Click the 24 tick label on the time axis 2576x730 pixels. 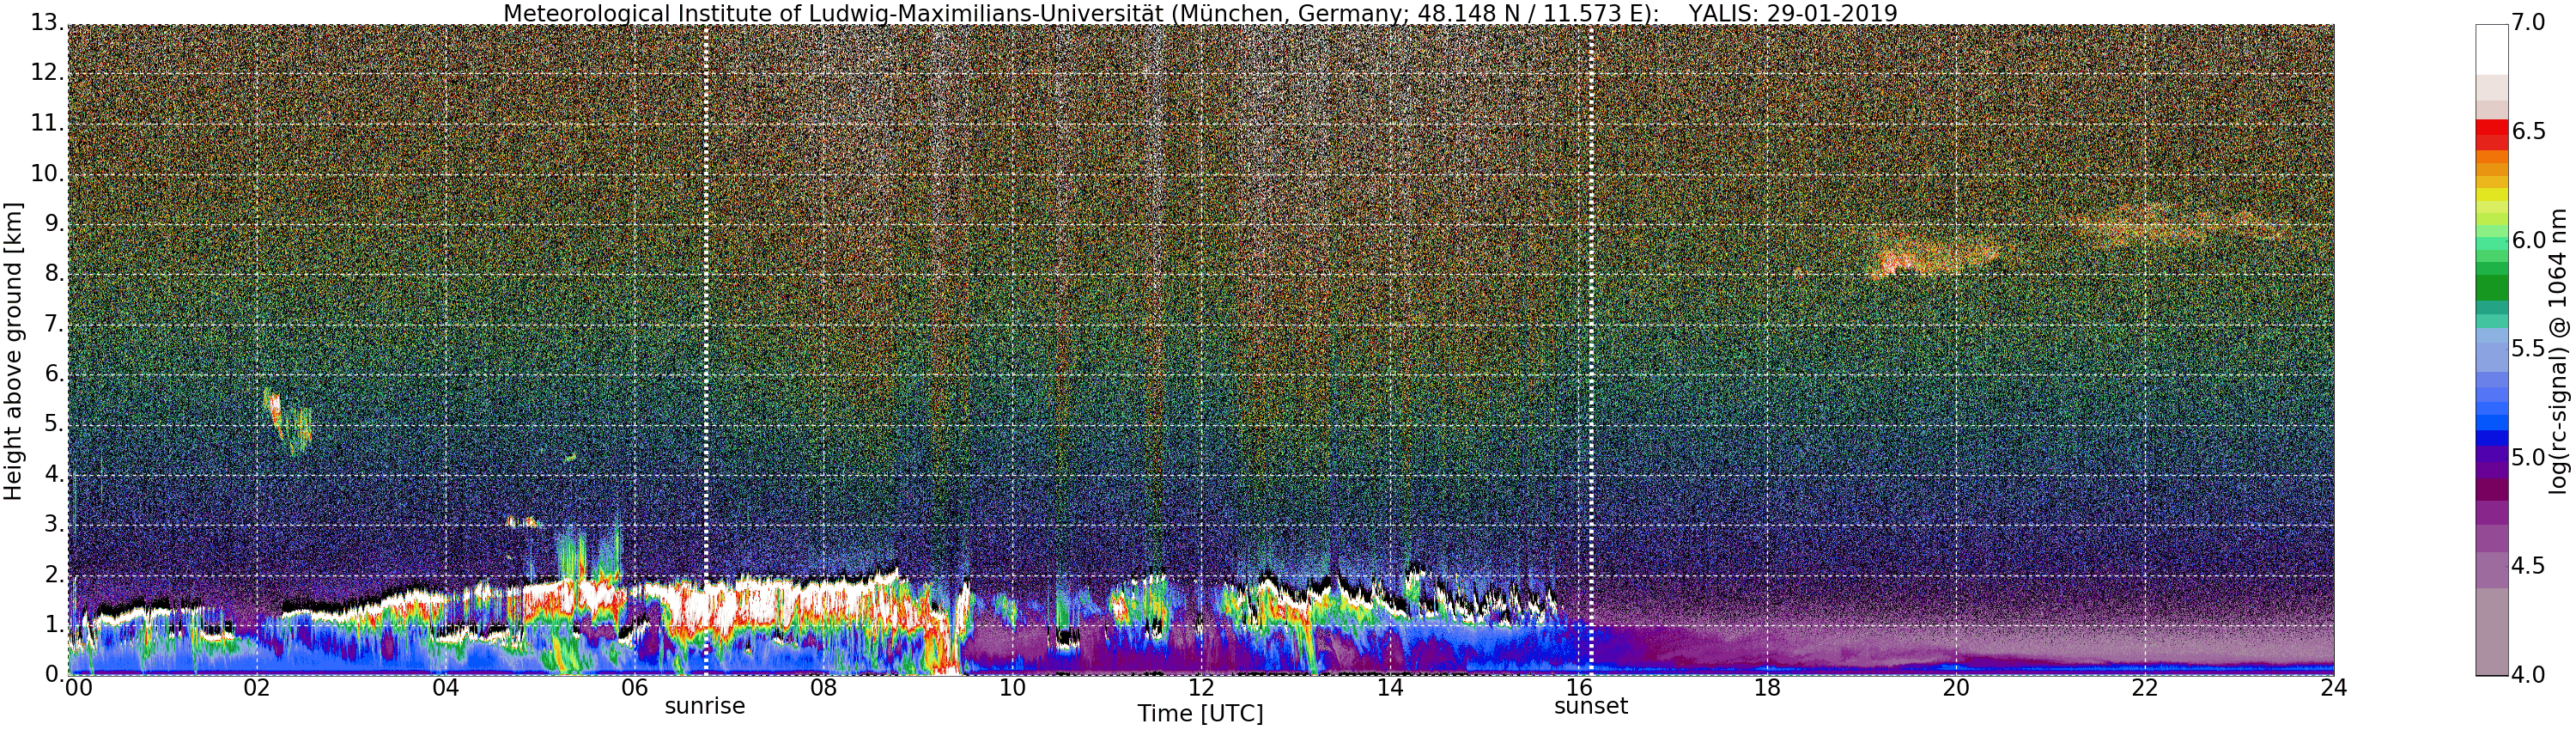2334,688
